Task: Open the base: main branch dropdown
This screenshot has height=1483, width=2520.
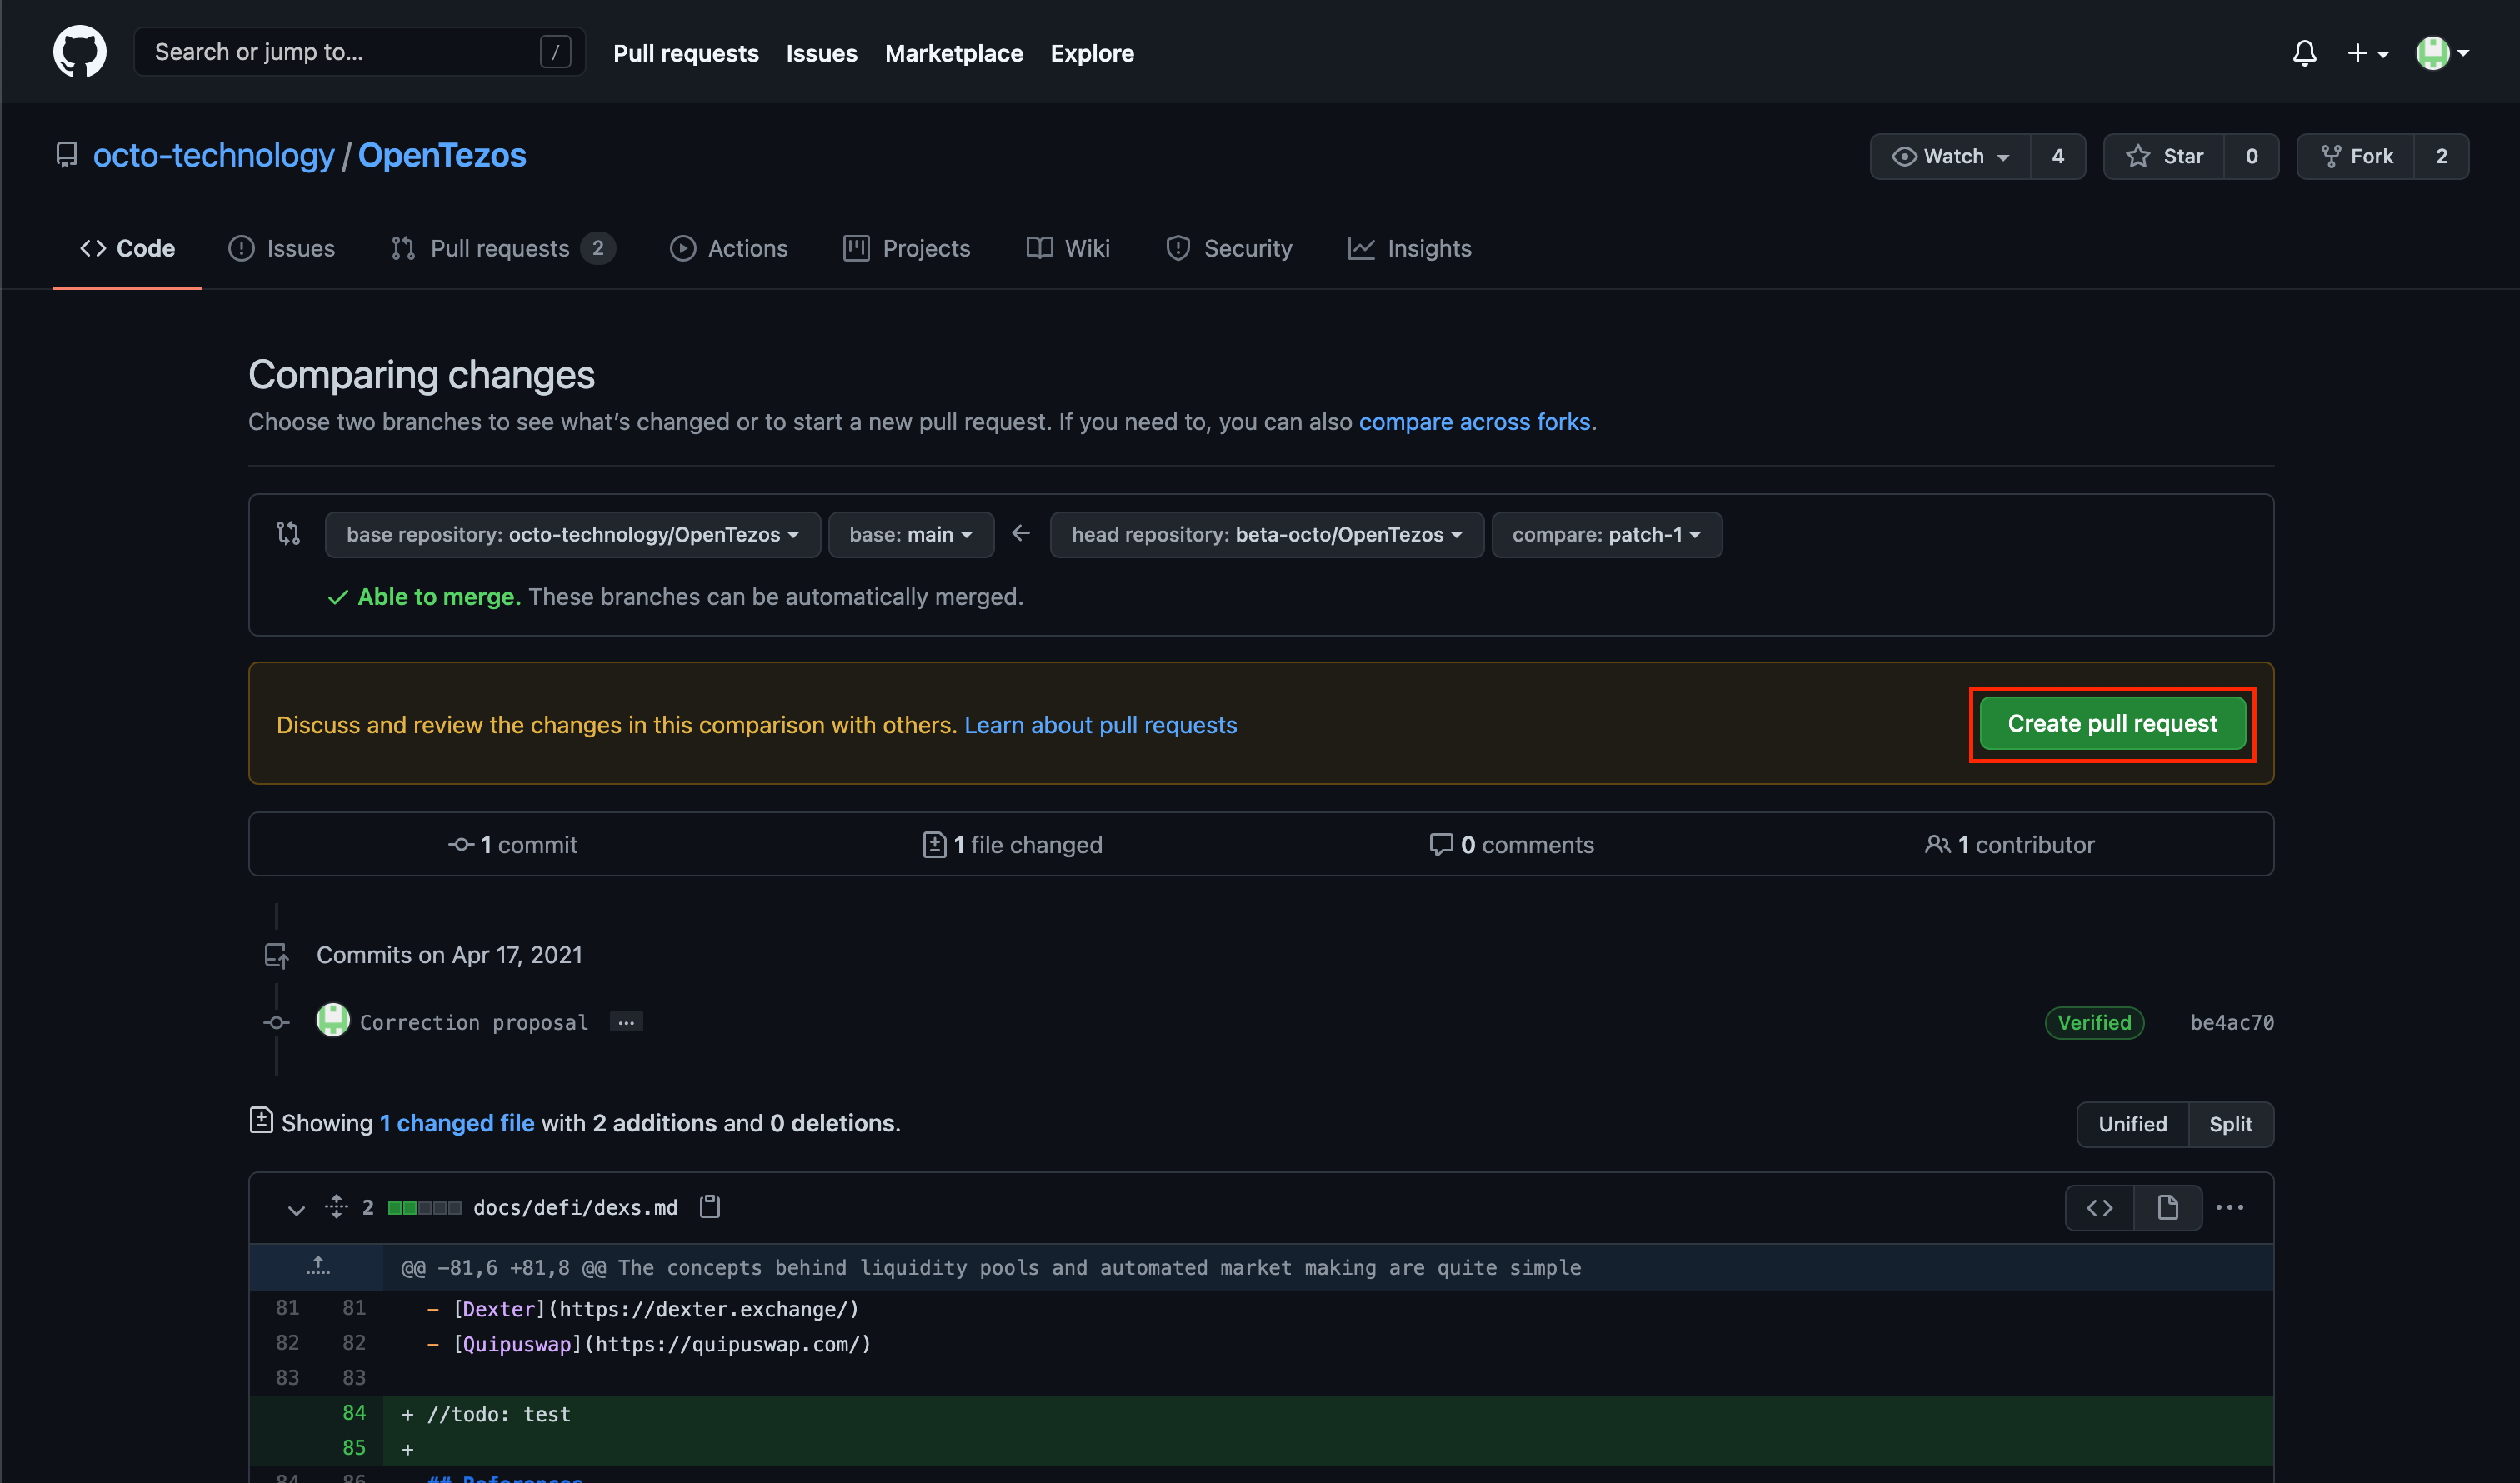Action: (910, 535)
